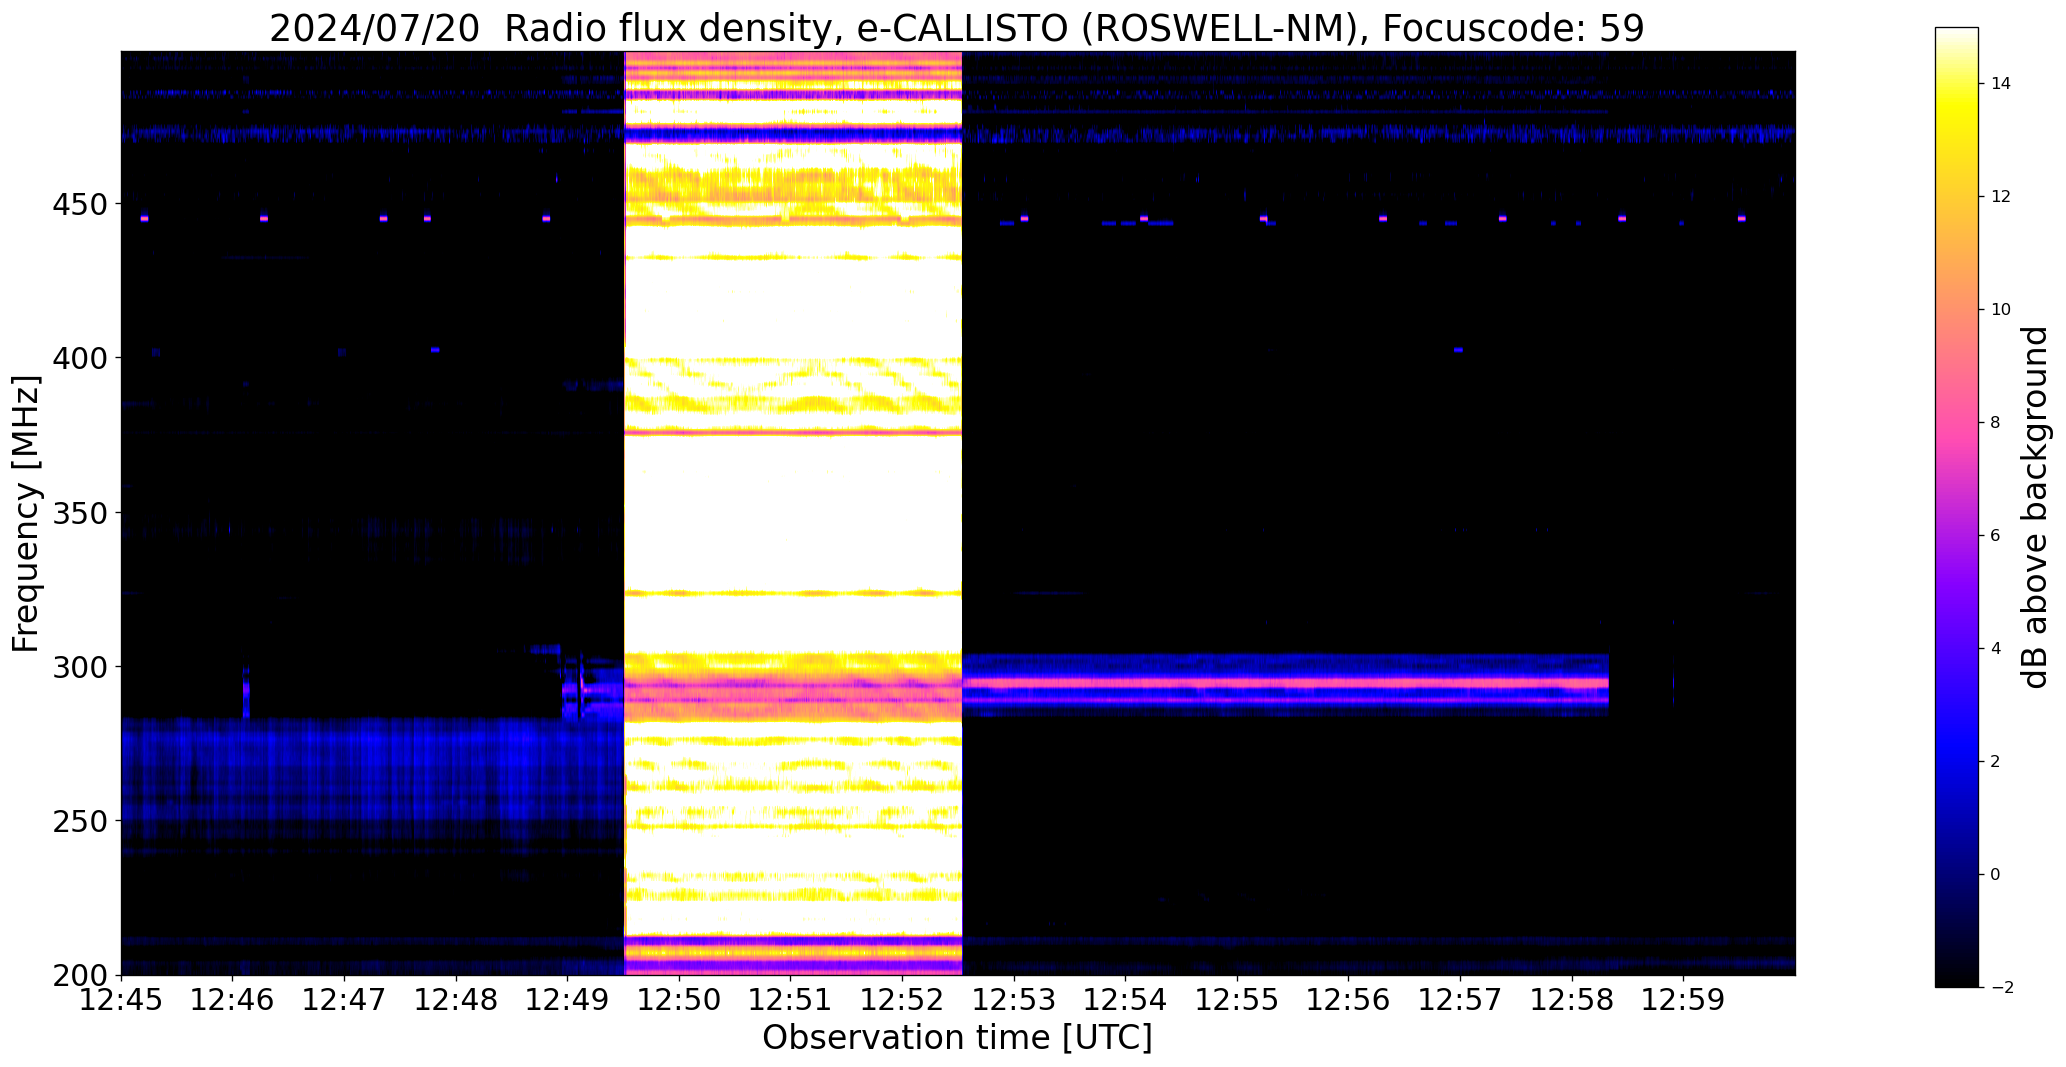The image size is (2066, 1067).
Task: Click the colorbar tick label 12
Action: [x=2001, y=197]
